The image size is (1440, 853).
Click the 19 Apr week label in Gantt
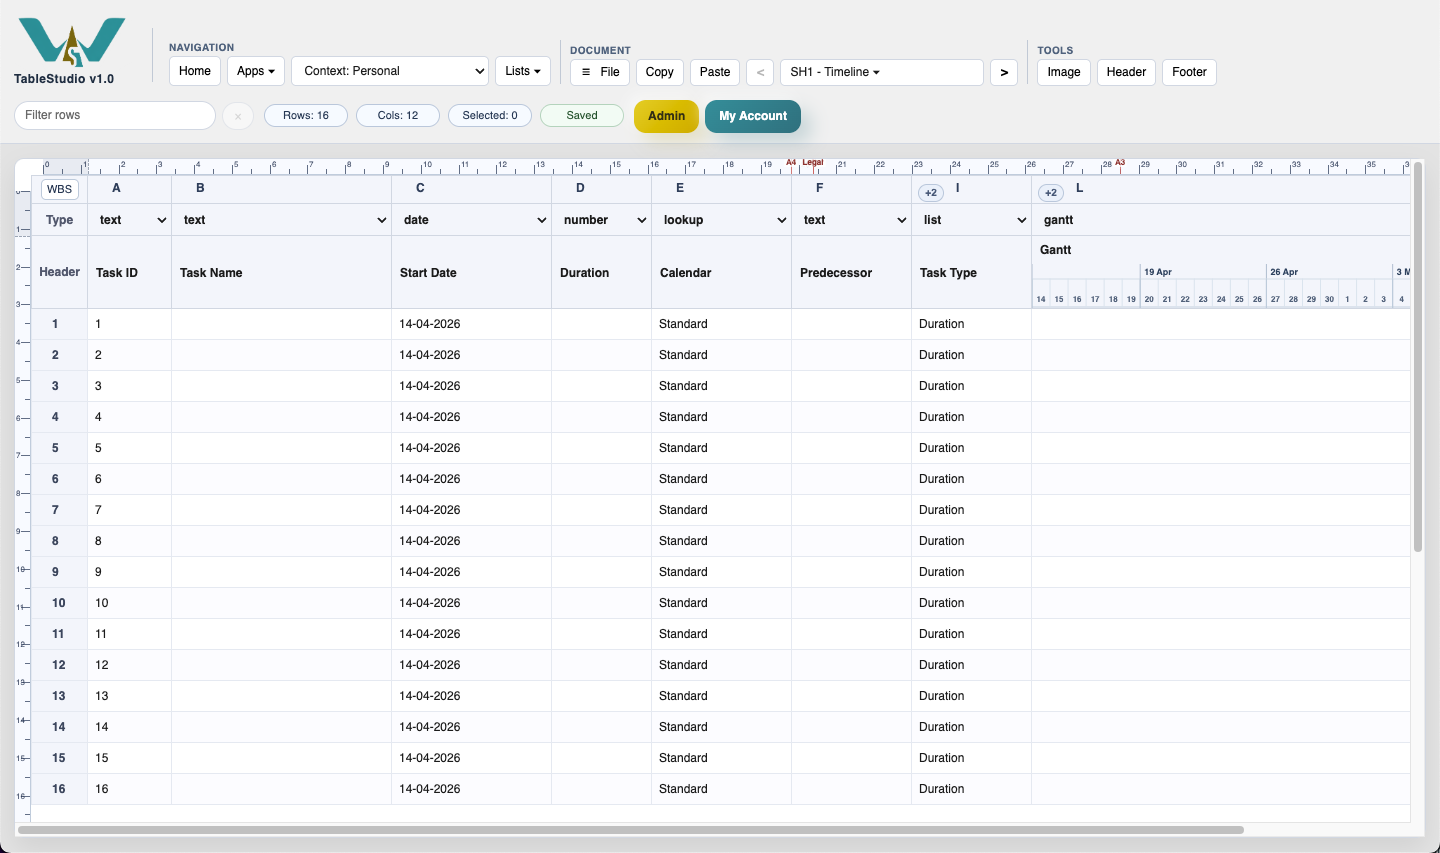1158,272
